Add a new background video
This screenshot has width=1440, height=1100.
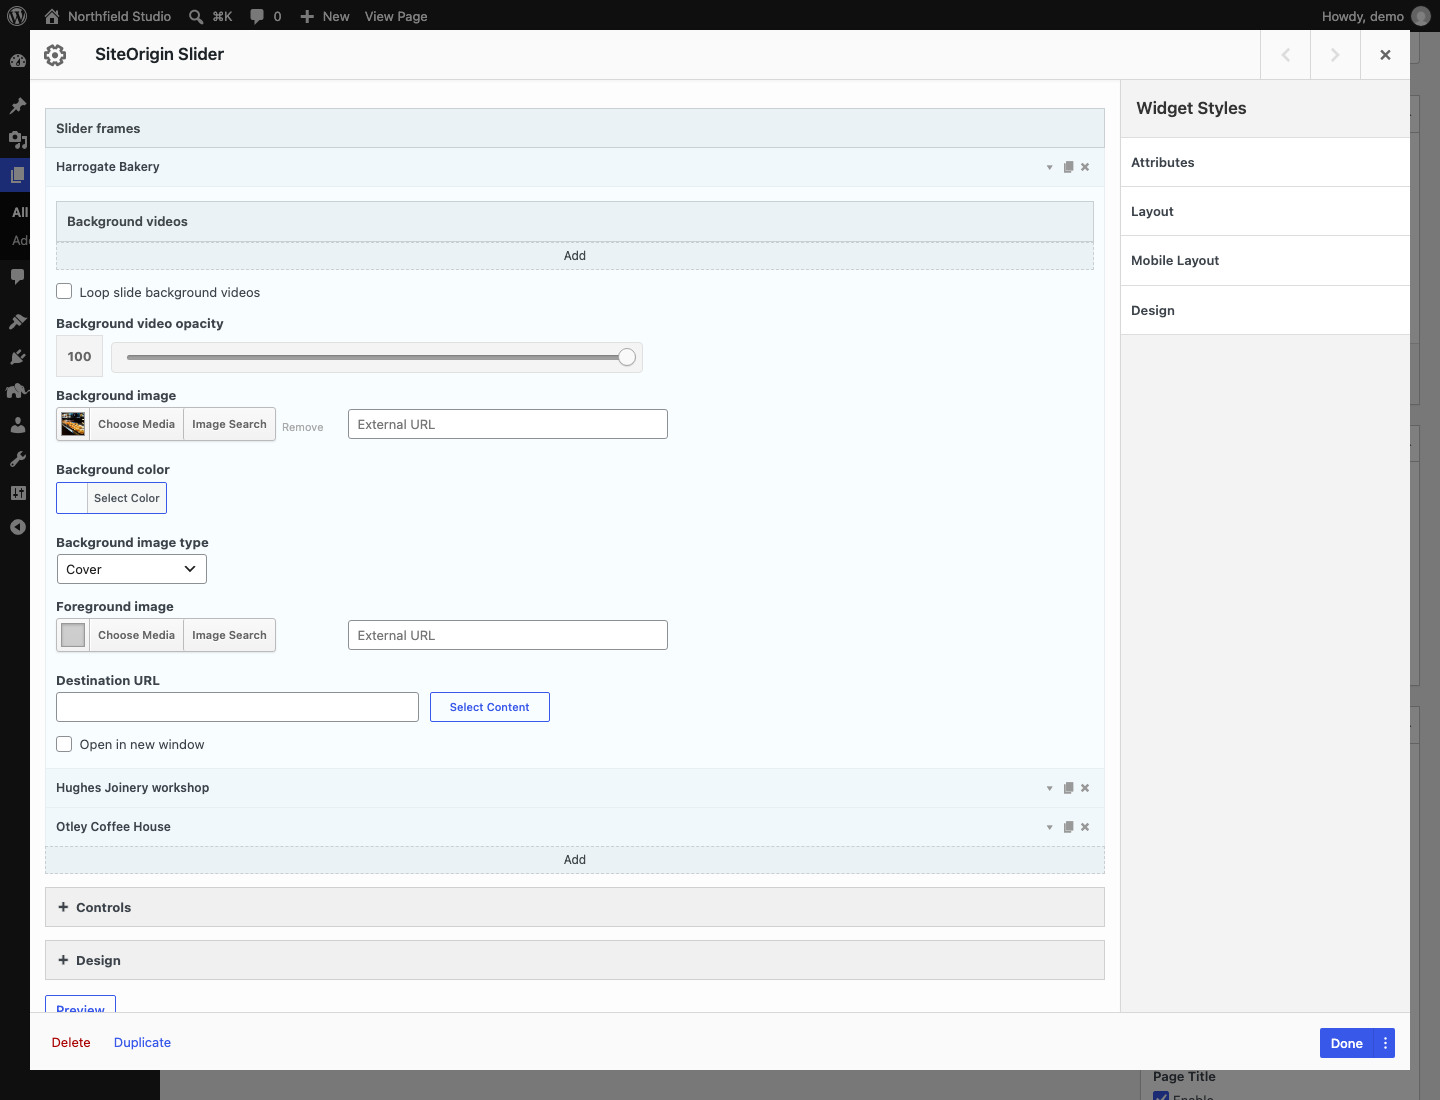point(575,256)
